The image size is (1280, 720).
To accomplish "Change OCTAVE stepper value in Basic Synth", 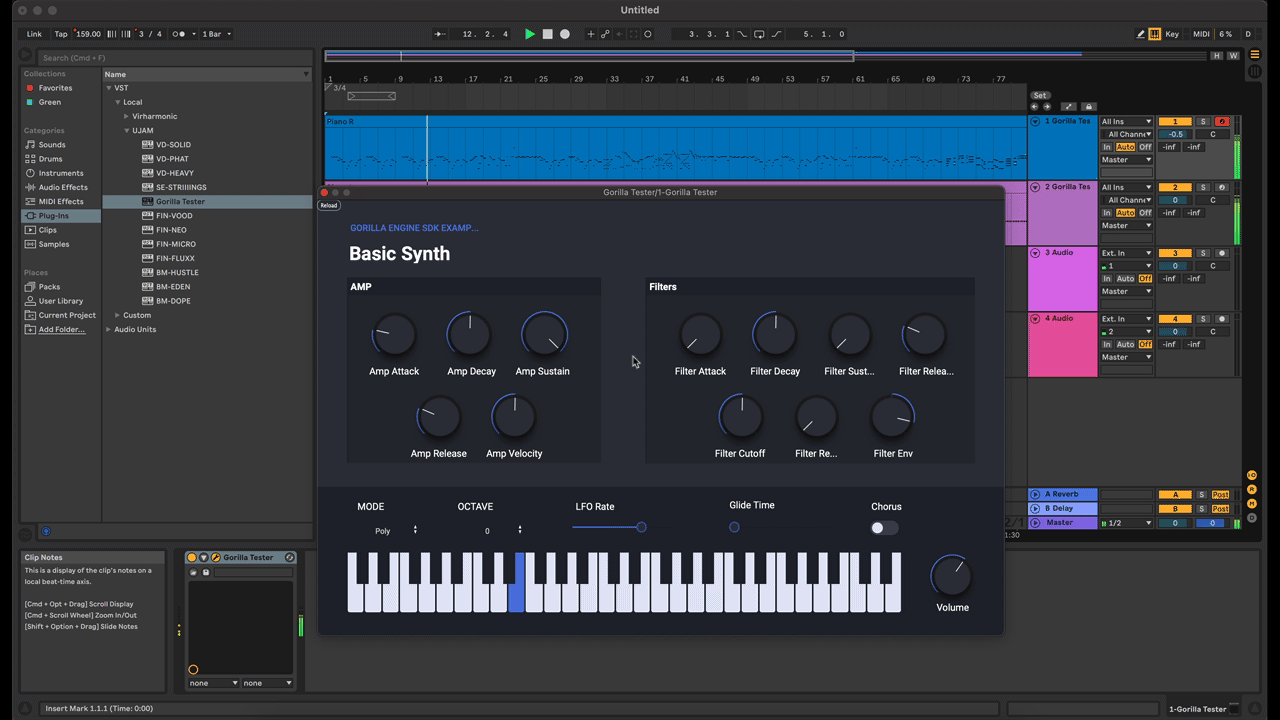I will coord(520,530).
